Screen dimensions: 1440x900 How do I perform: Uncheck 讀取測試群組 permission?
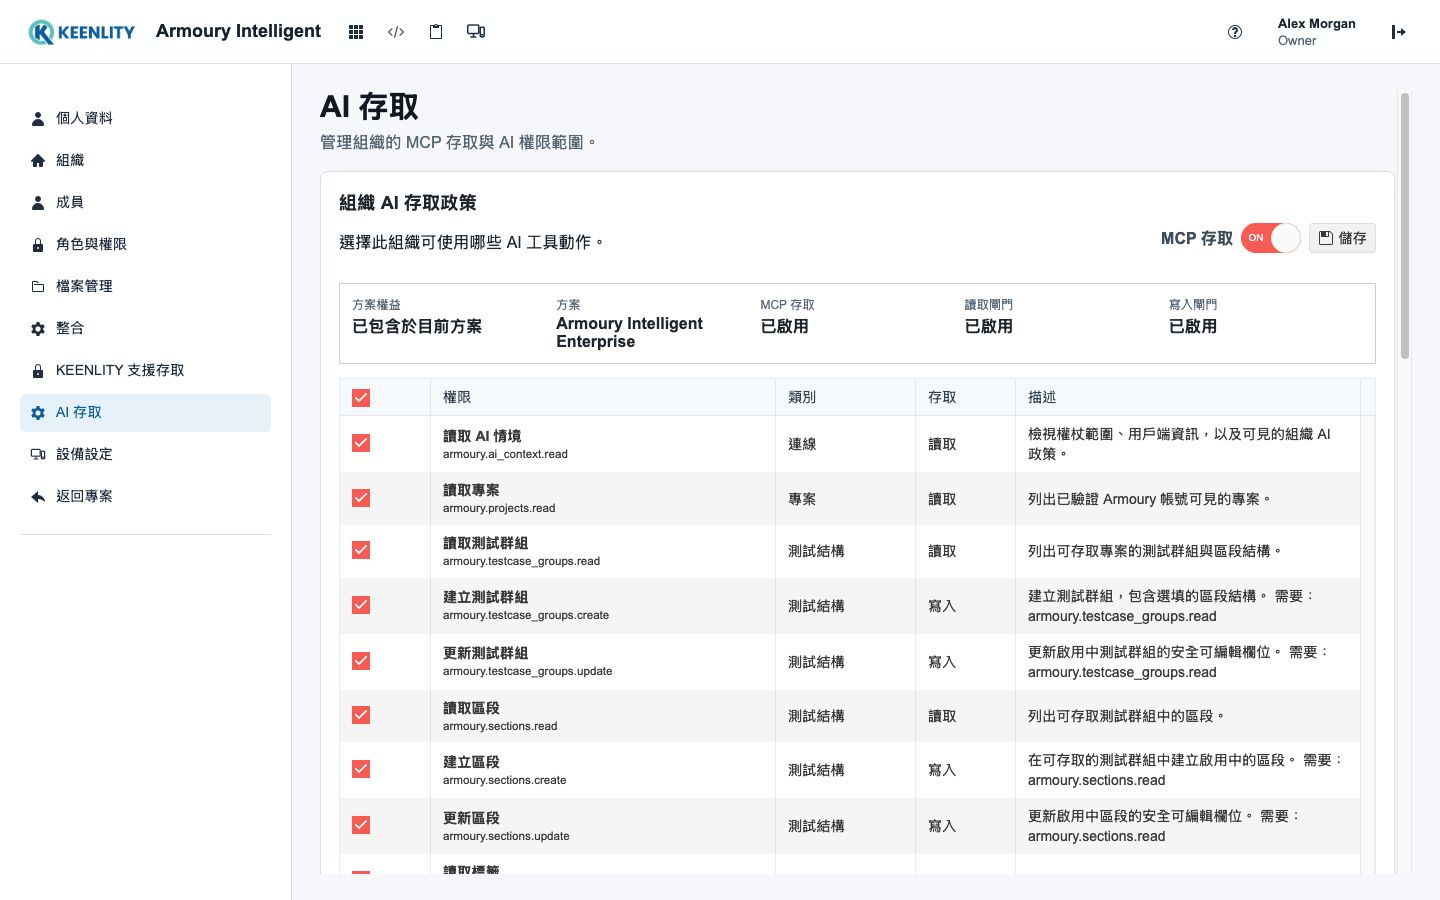(x=361, y=550)
